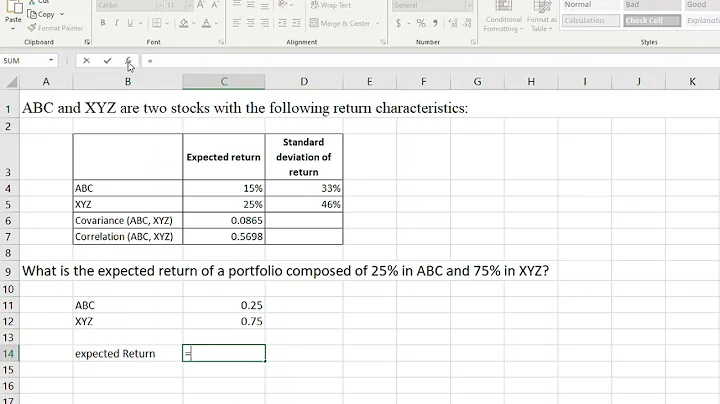Open the Alignment settings dialog launcher
The width and height of the screenshot is (720, 404).
click(383, 42)
